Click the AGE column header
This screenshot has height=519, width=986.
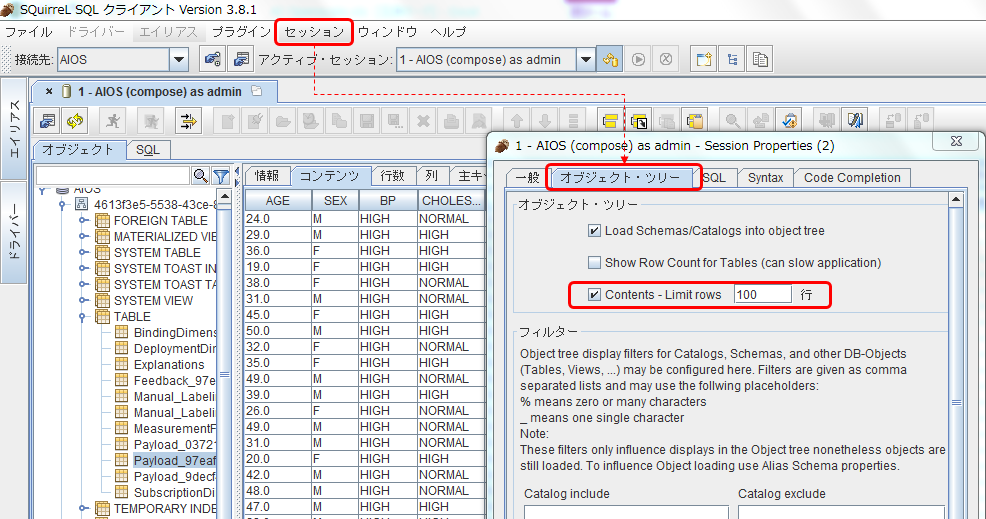pos(277,201)
